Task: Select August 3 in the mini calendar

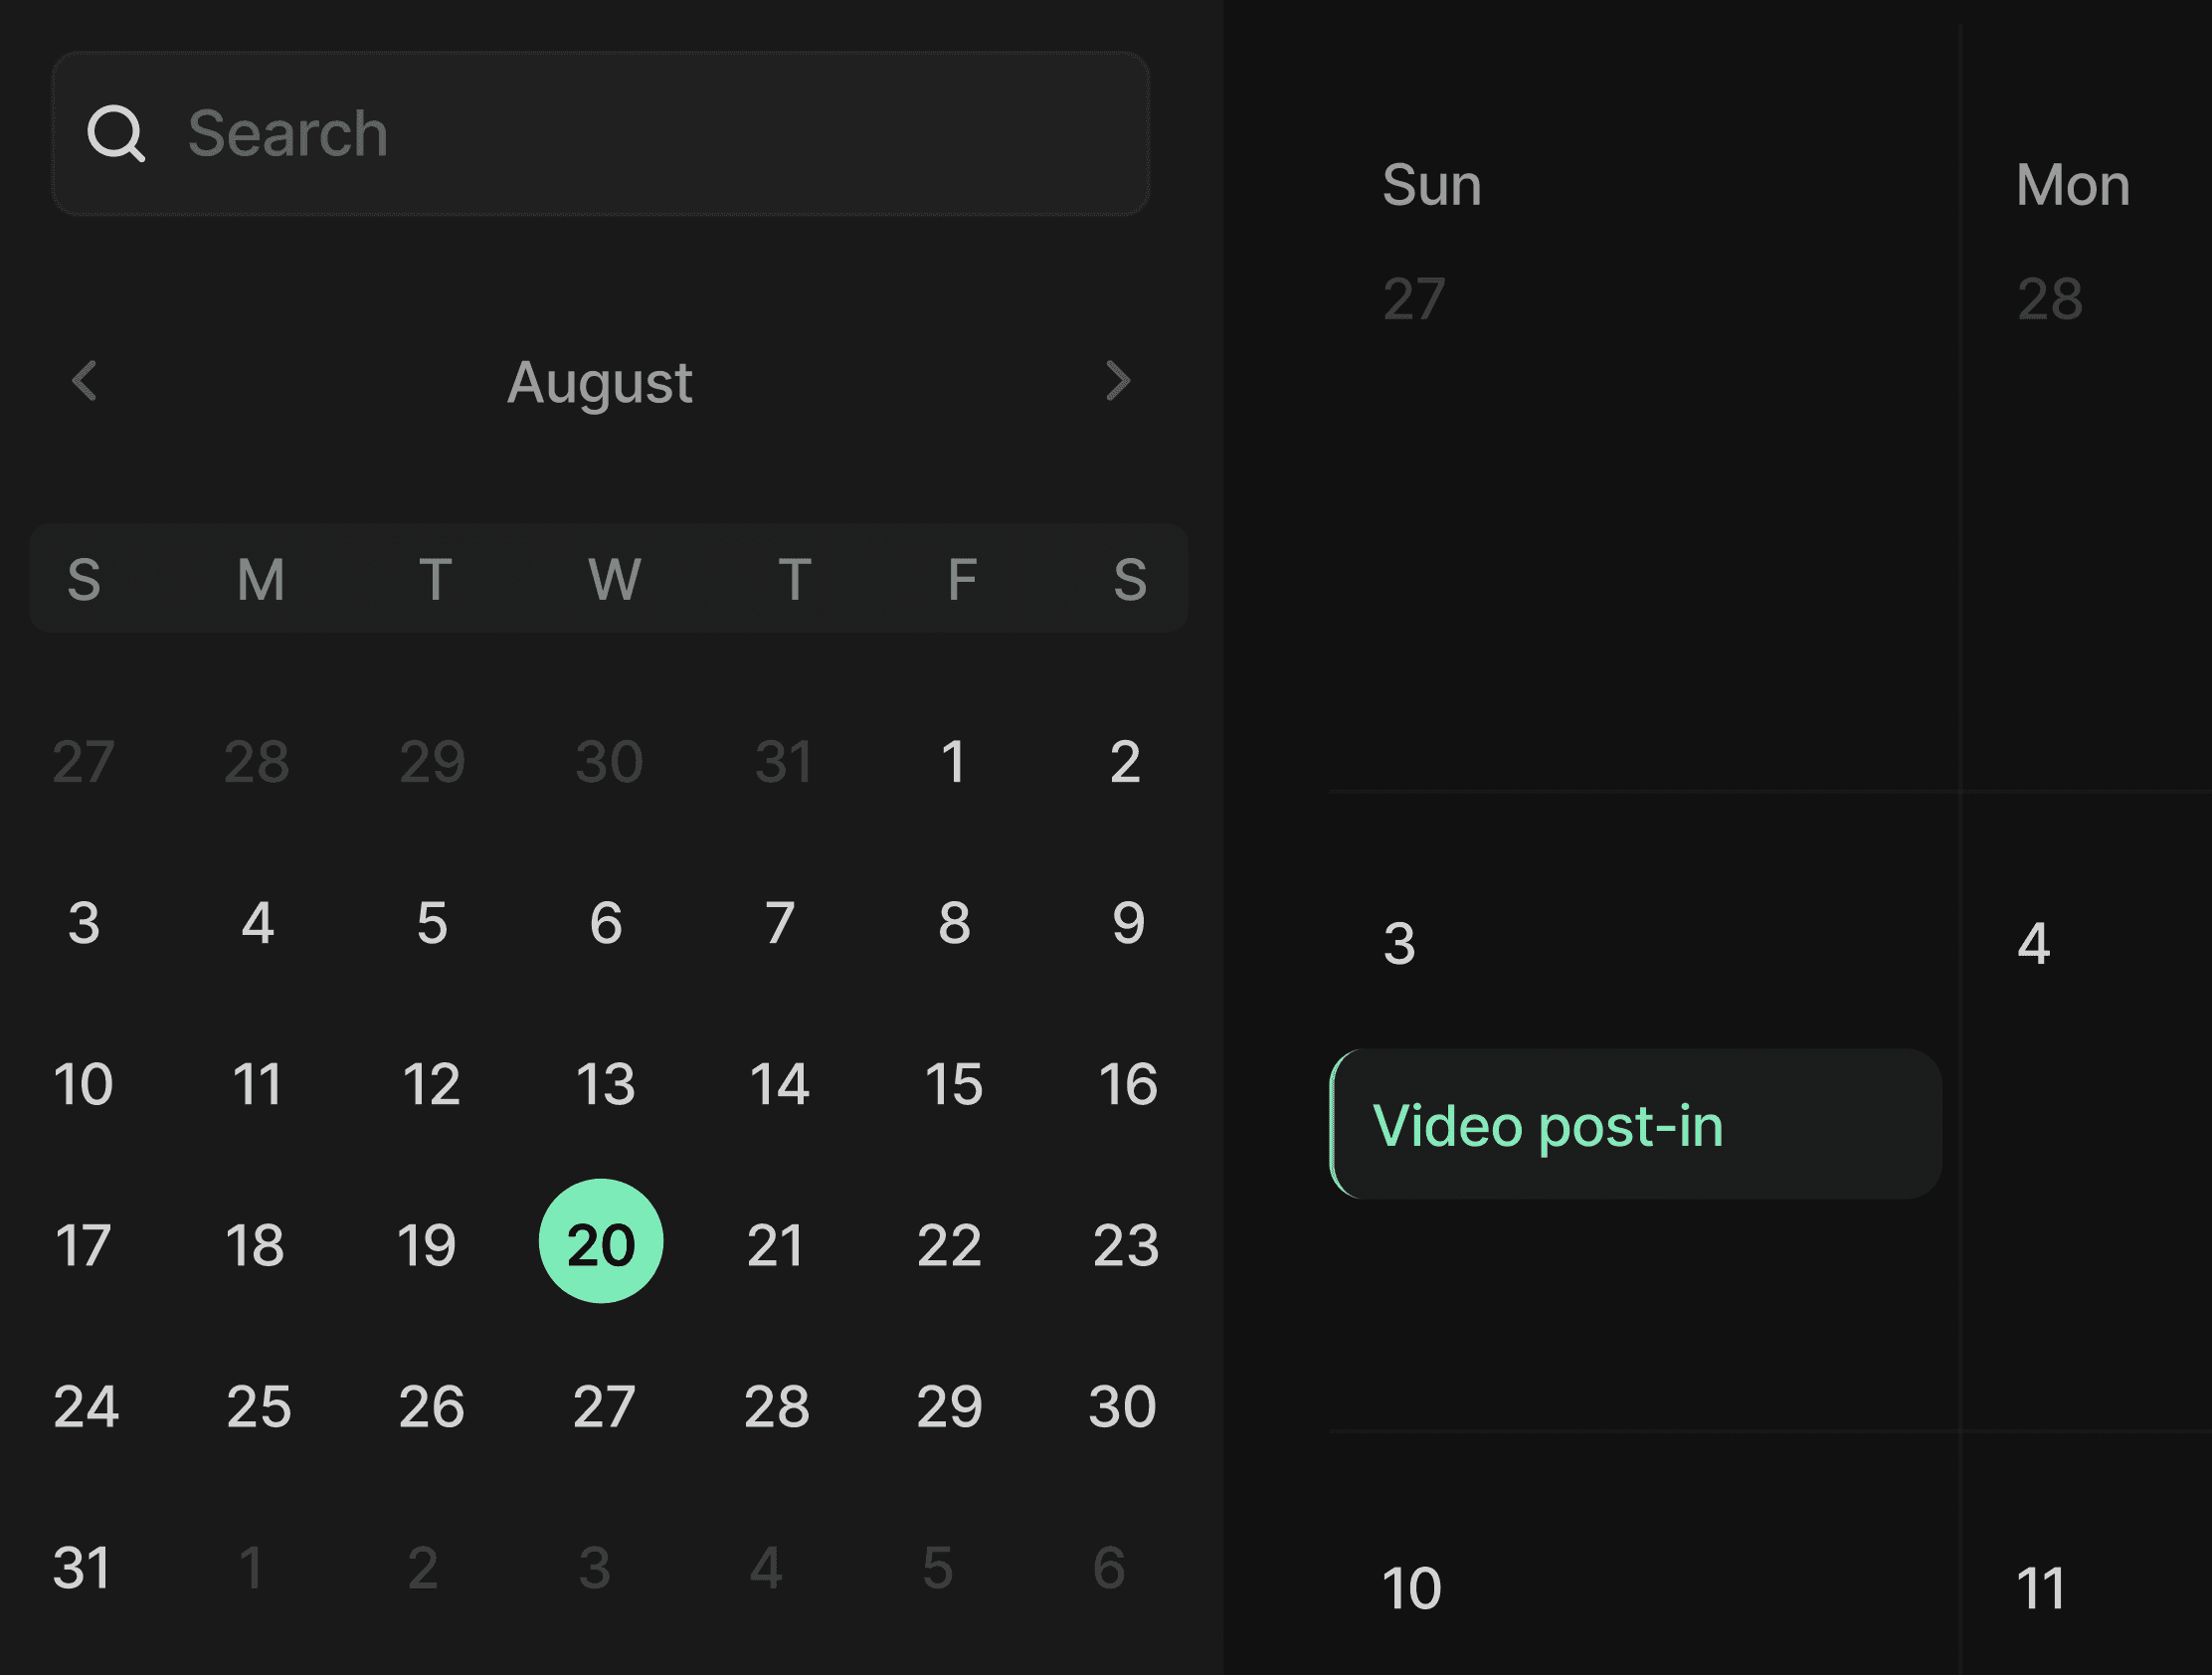Action: [85, 922]
